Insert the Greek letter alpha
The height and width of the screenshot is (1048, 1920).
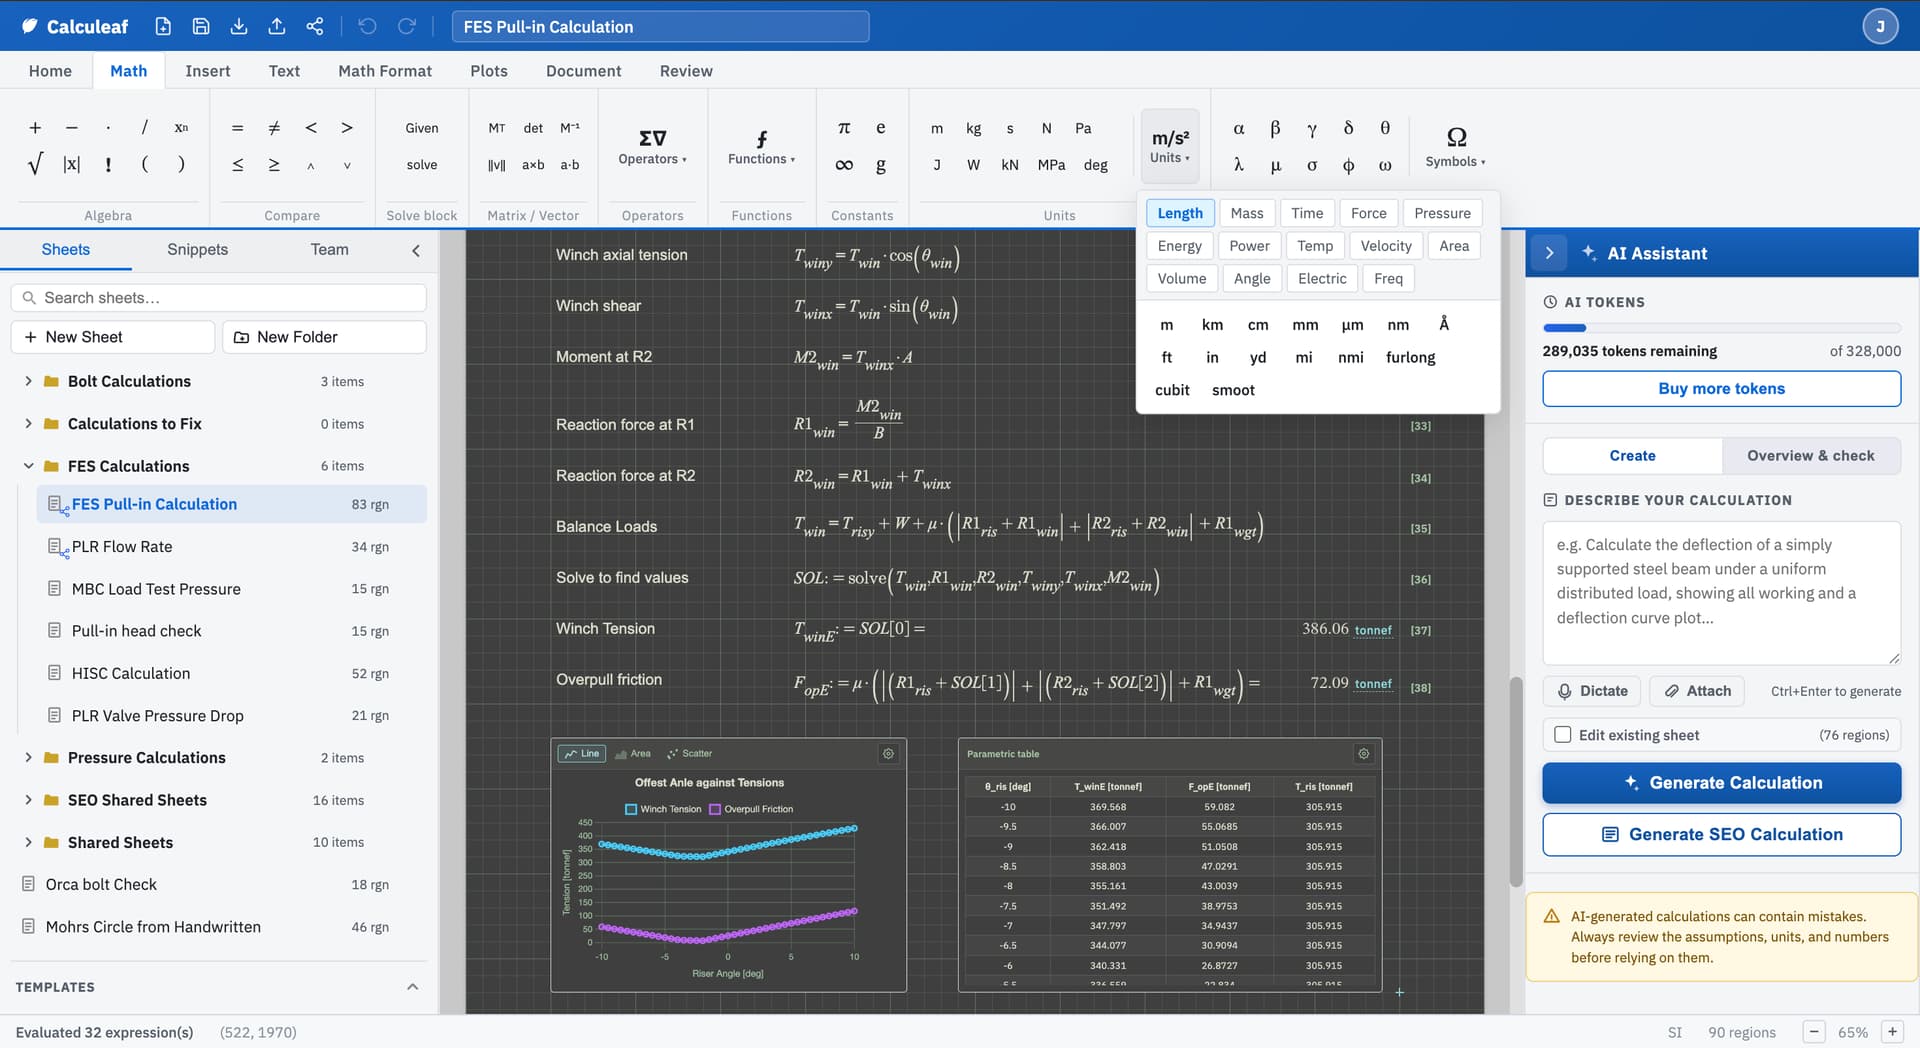pos(1239,128)
